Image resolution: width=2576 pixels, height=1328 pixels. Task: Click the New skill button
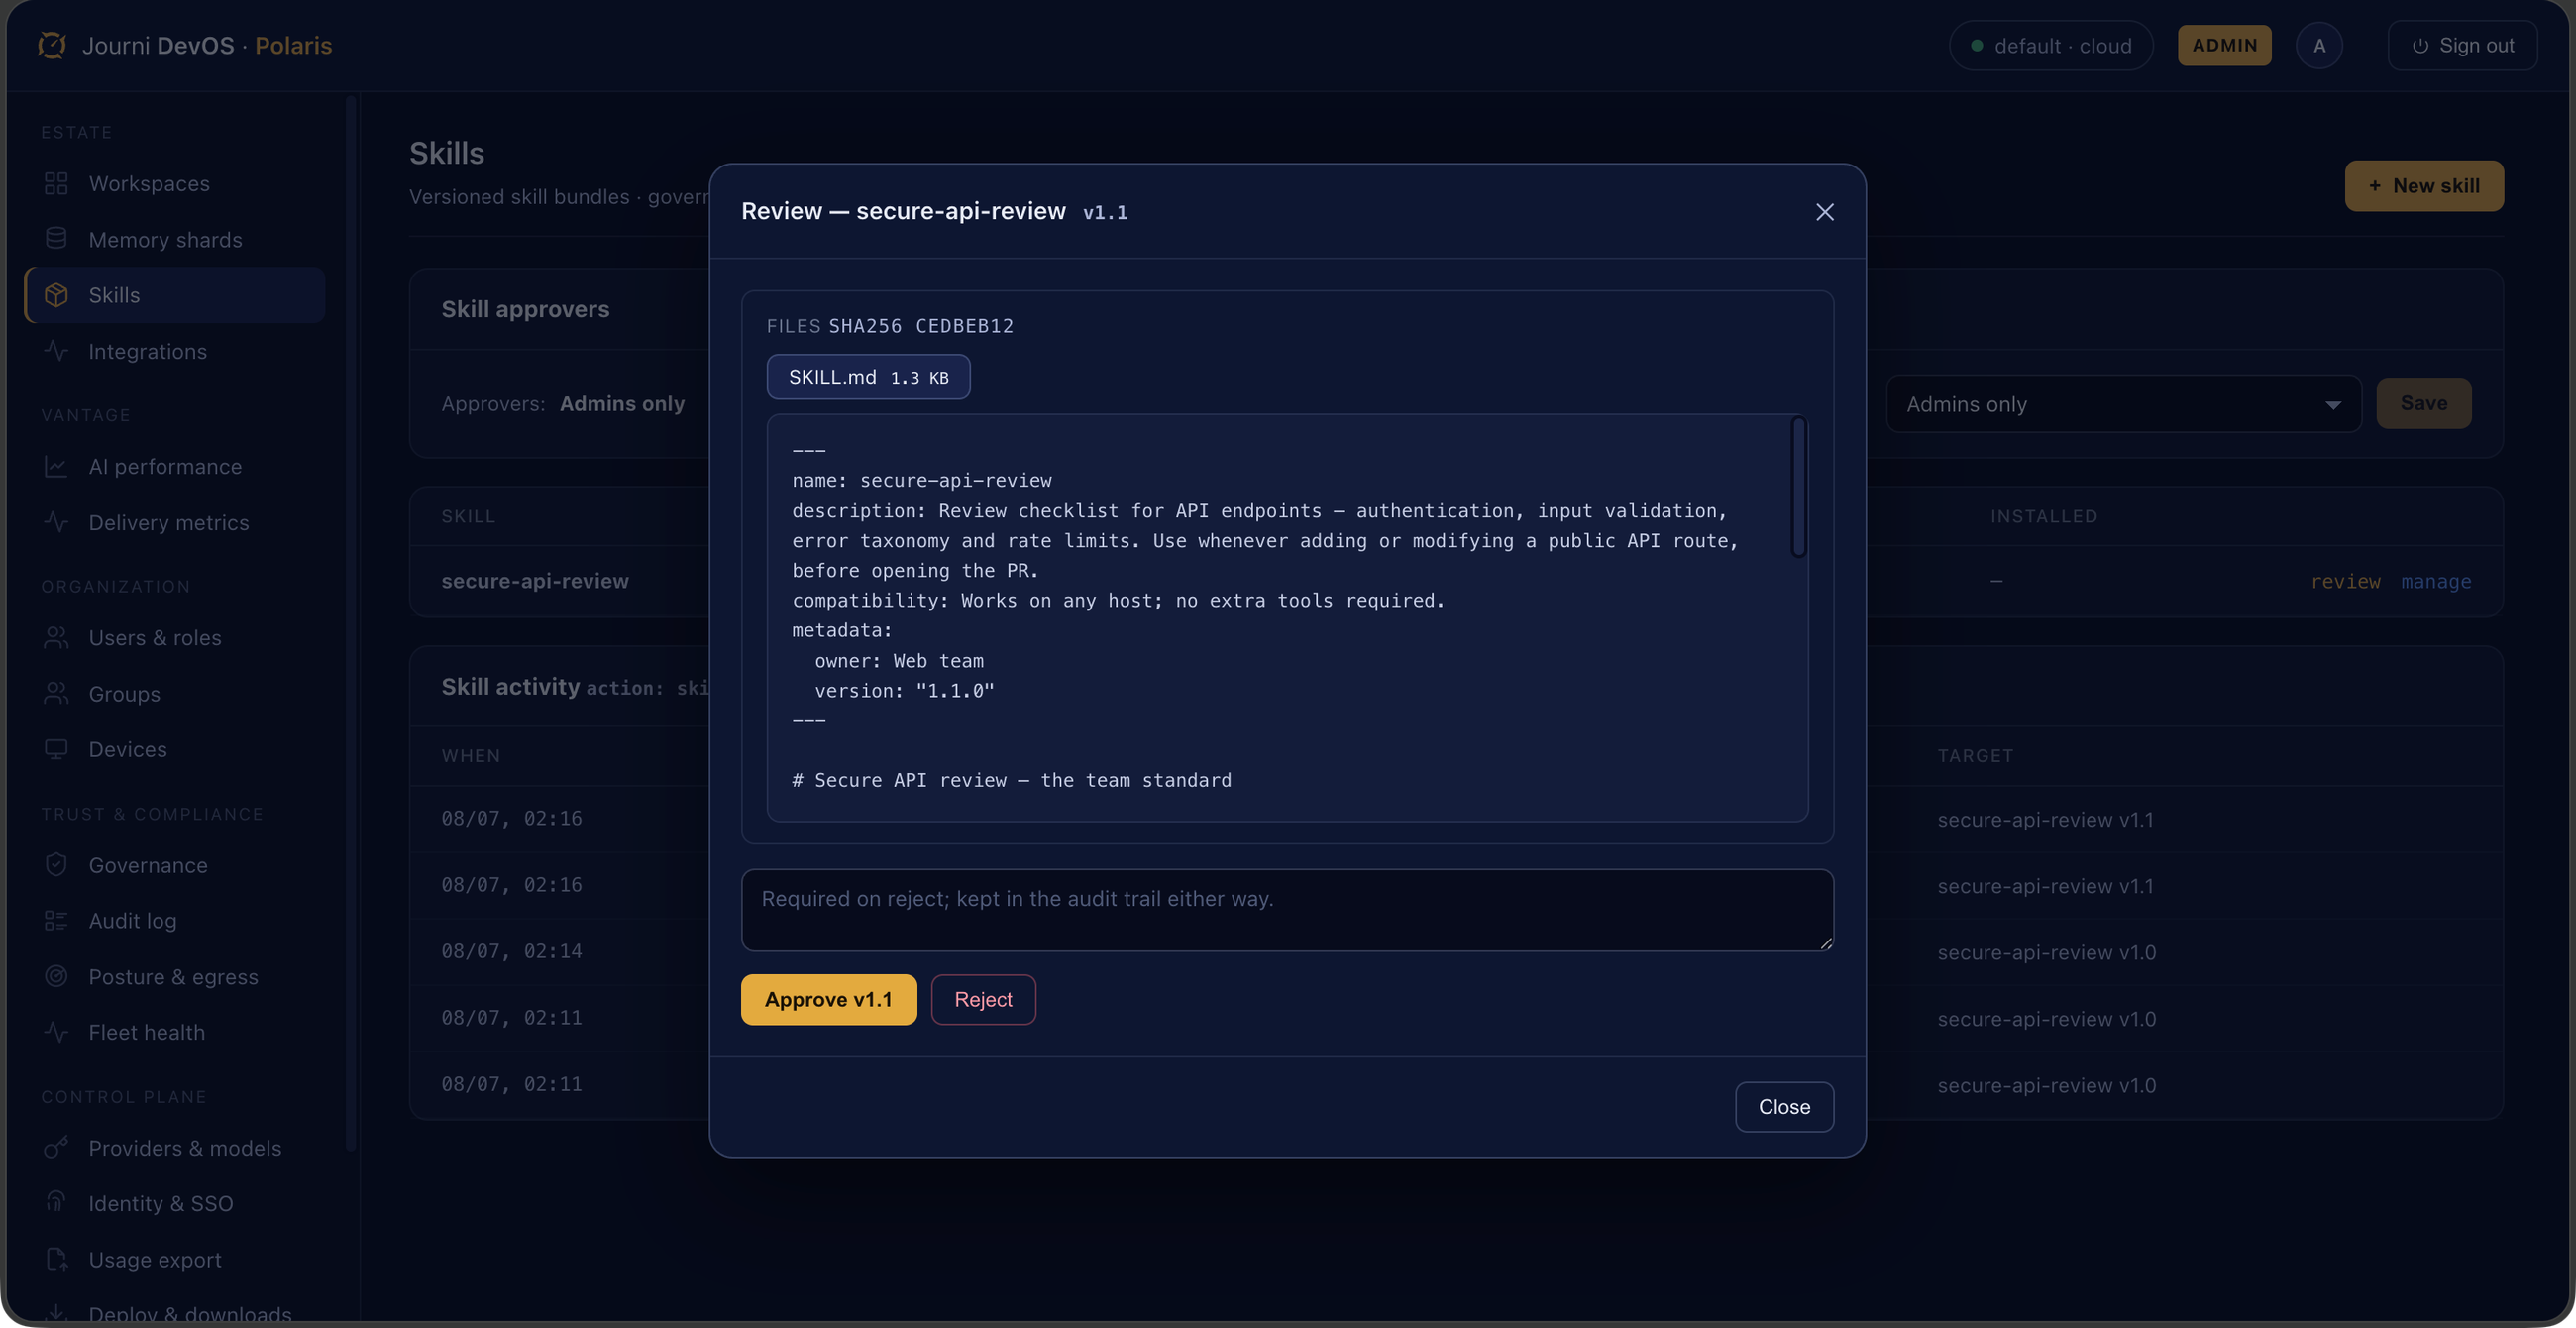point(2424,186)
